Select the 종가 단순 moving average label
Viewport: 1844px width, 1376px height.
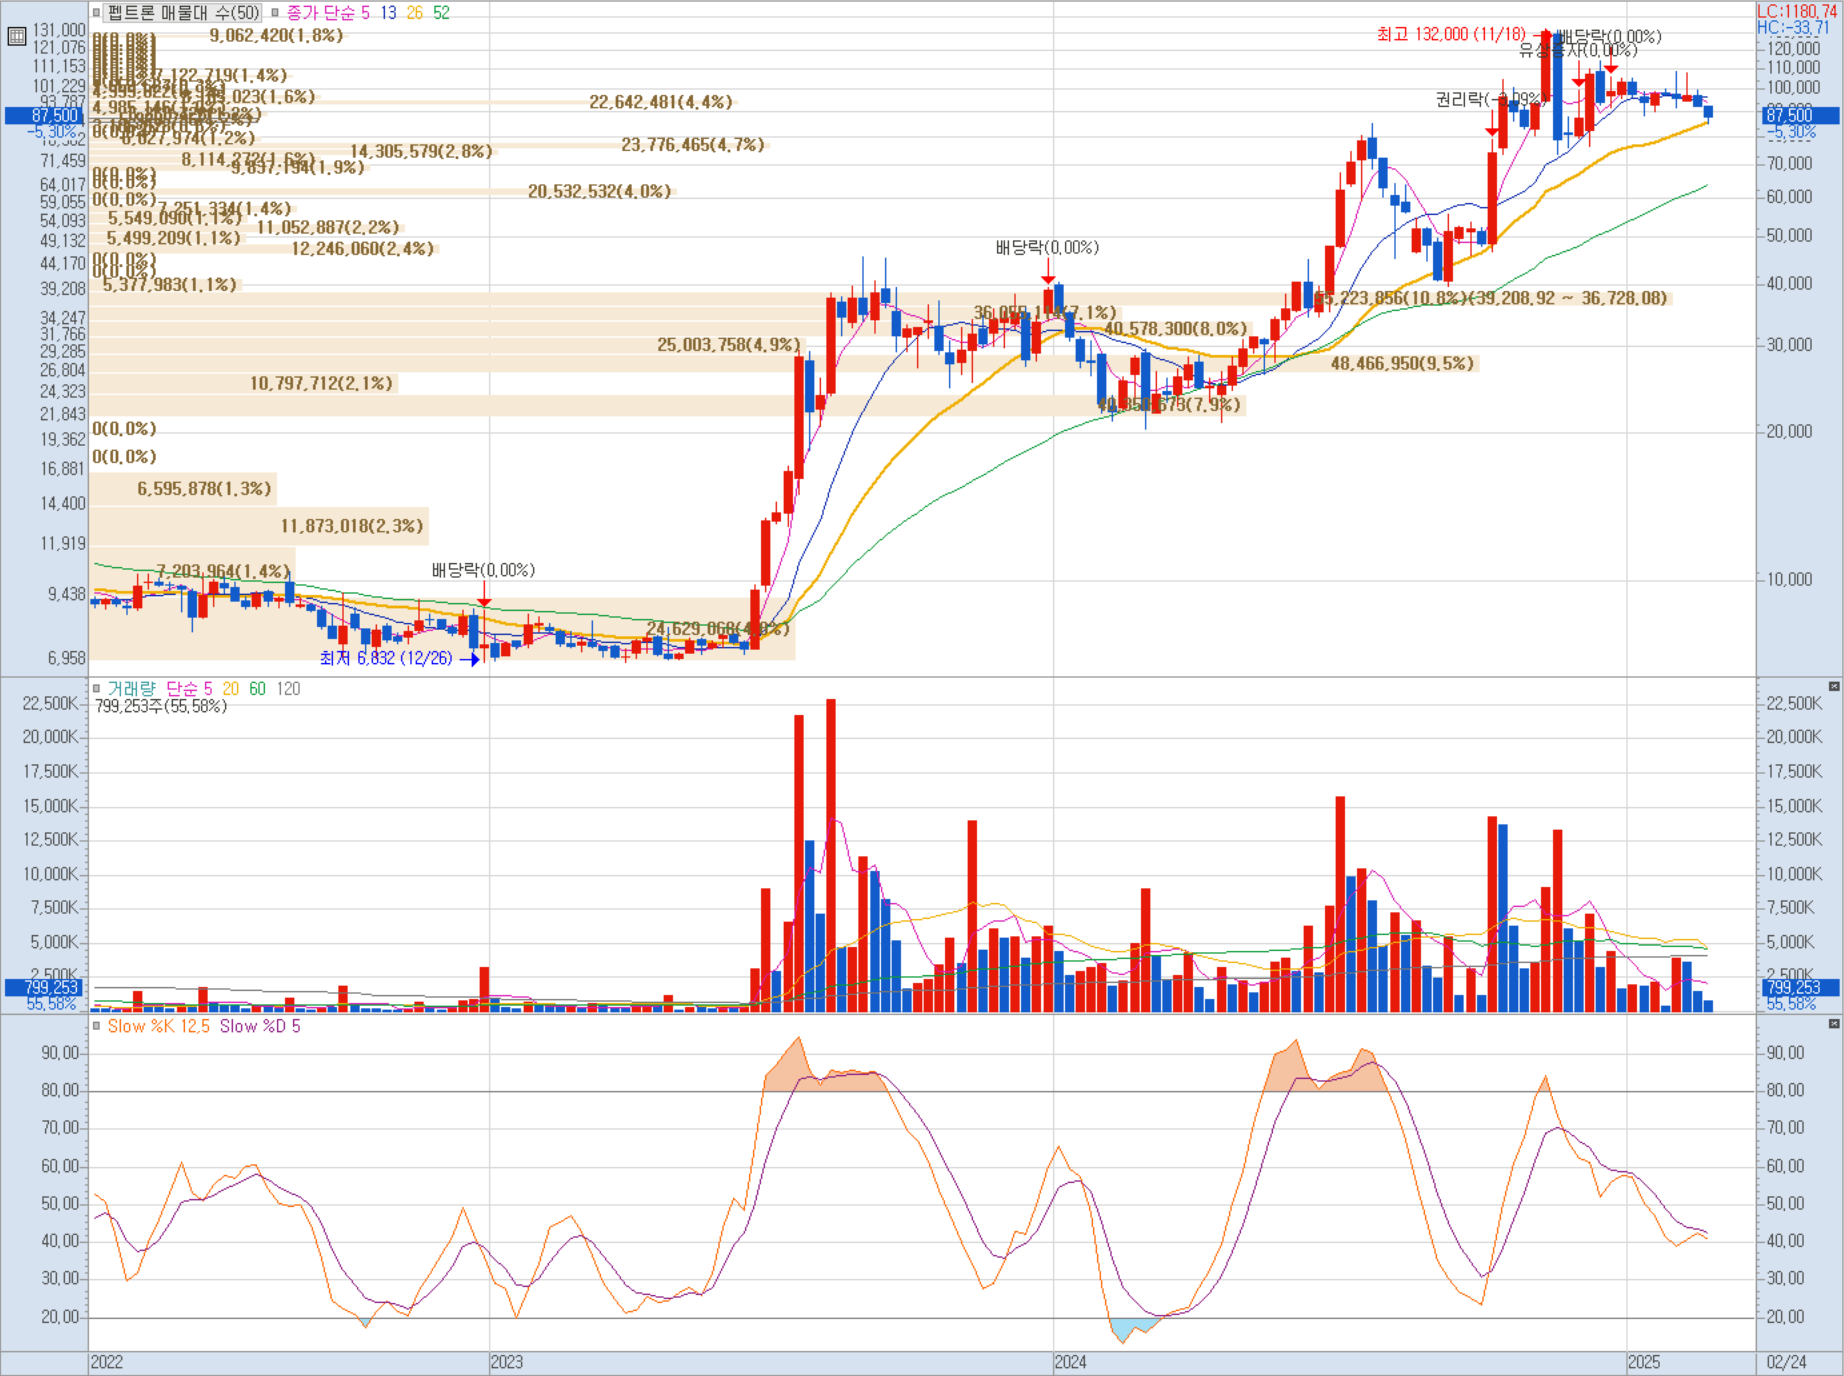coord(321,13)
